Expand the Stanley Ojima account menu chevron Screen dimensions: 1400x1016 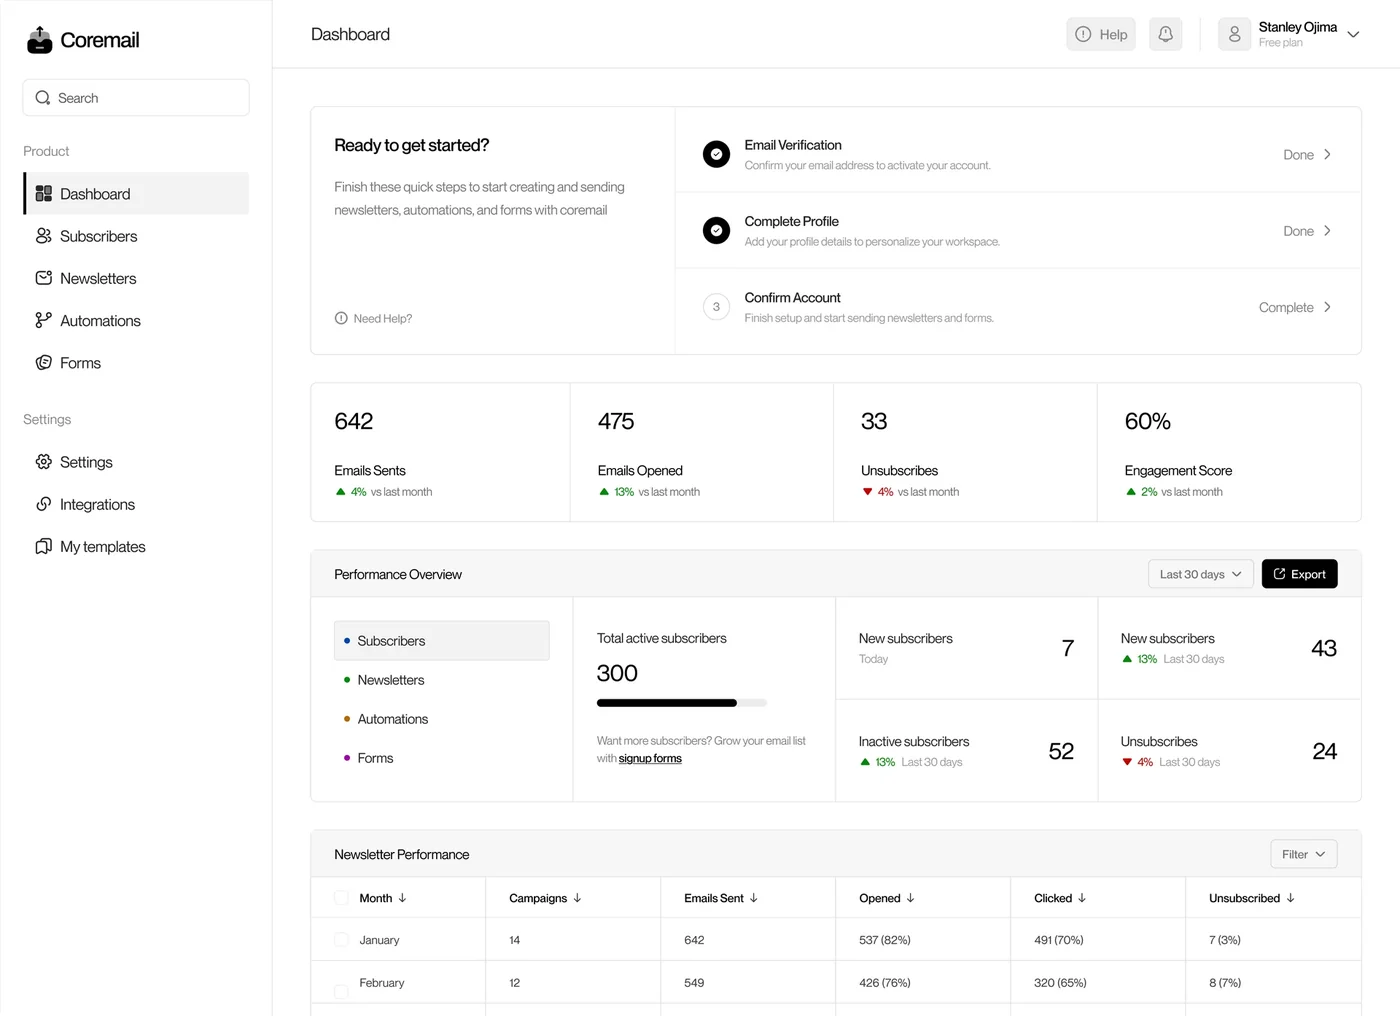(1353, 35)
